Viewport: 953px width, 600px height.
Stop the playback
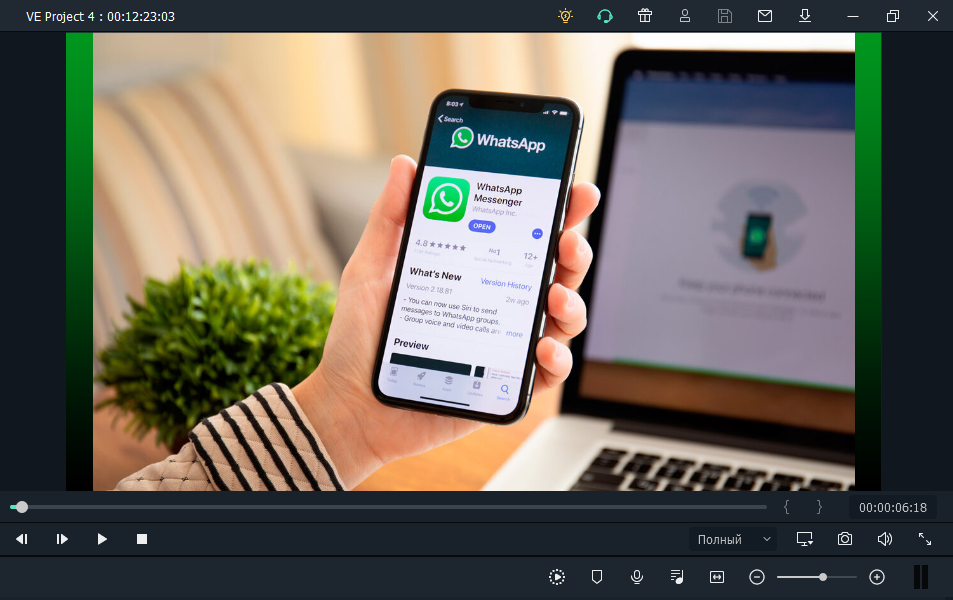point(142,539)
